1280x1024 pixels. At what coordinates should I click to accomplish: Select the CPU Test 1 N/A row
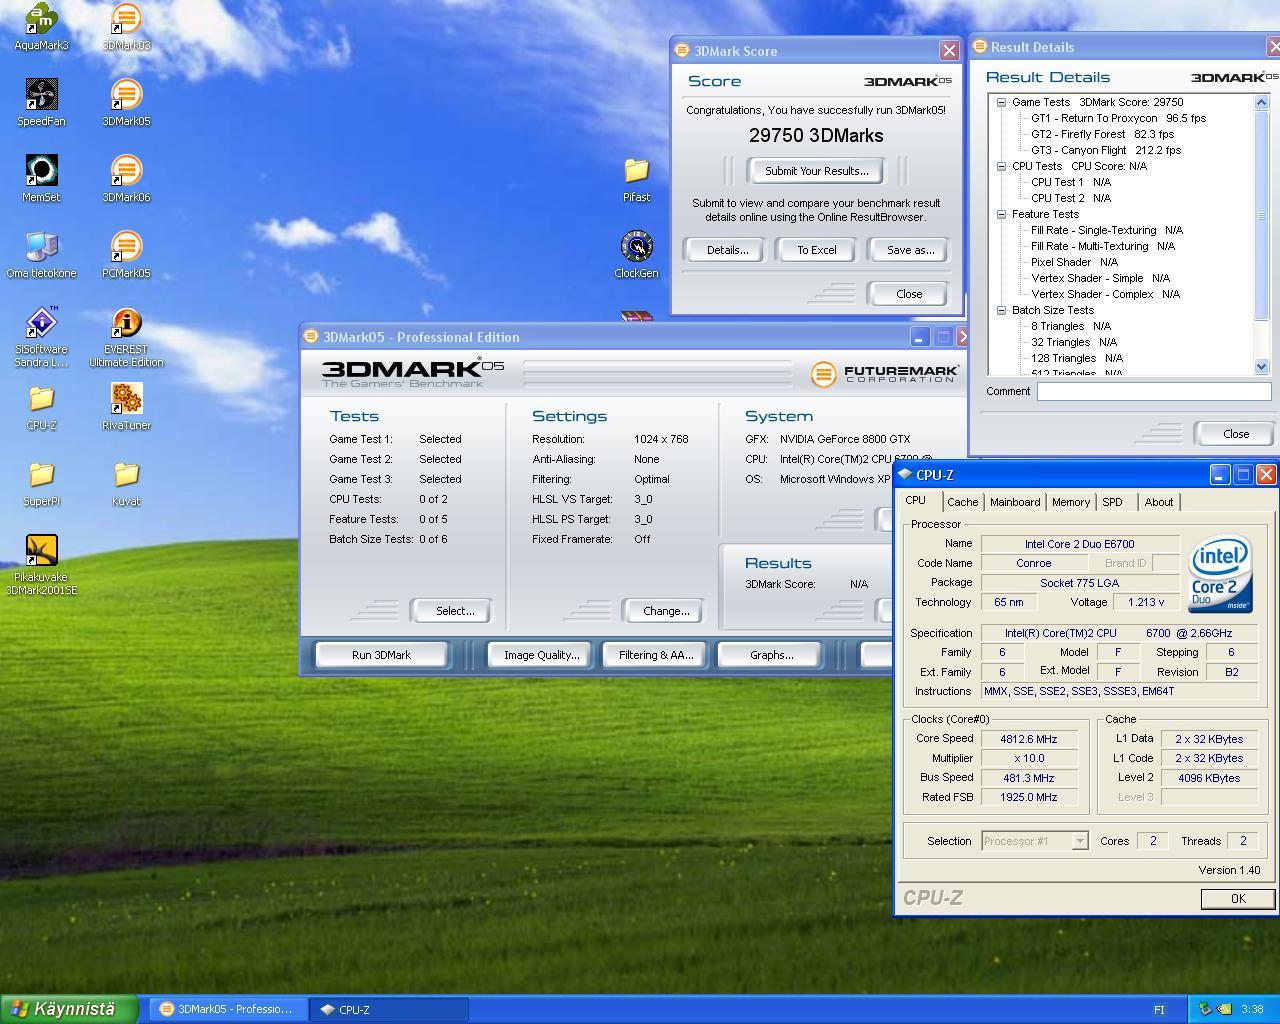click(1070, 182)
